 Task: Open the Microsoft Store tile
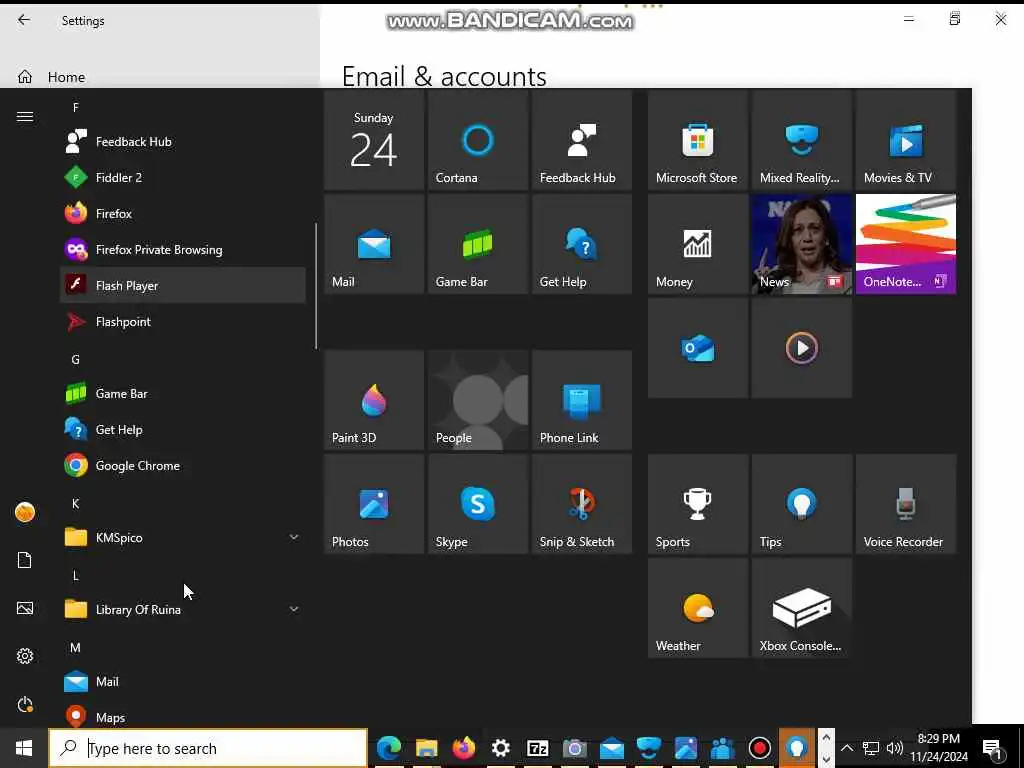tap(698, 140)
